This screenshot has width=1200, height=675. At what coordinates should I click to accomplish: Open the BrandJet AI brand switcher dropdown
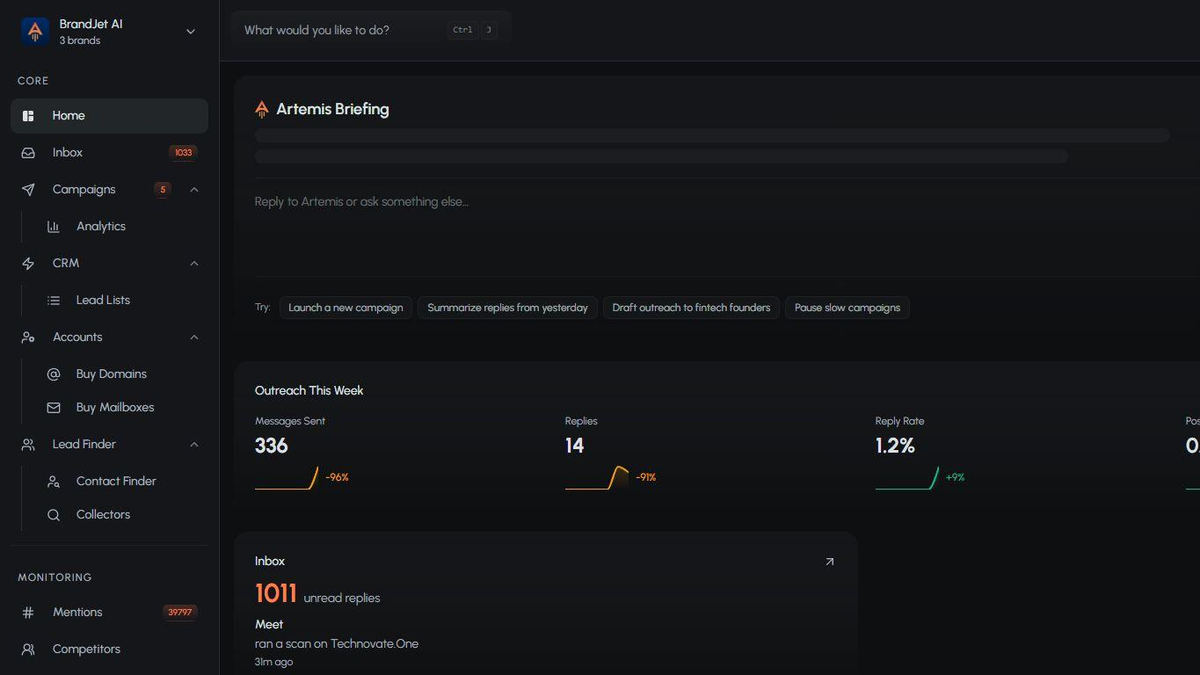click(x=191, y=31)
